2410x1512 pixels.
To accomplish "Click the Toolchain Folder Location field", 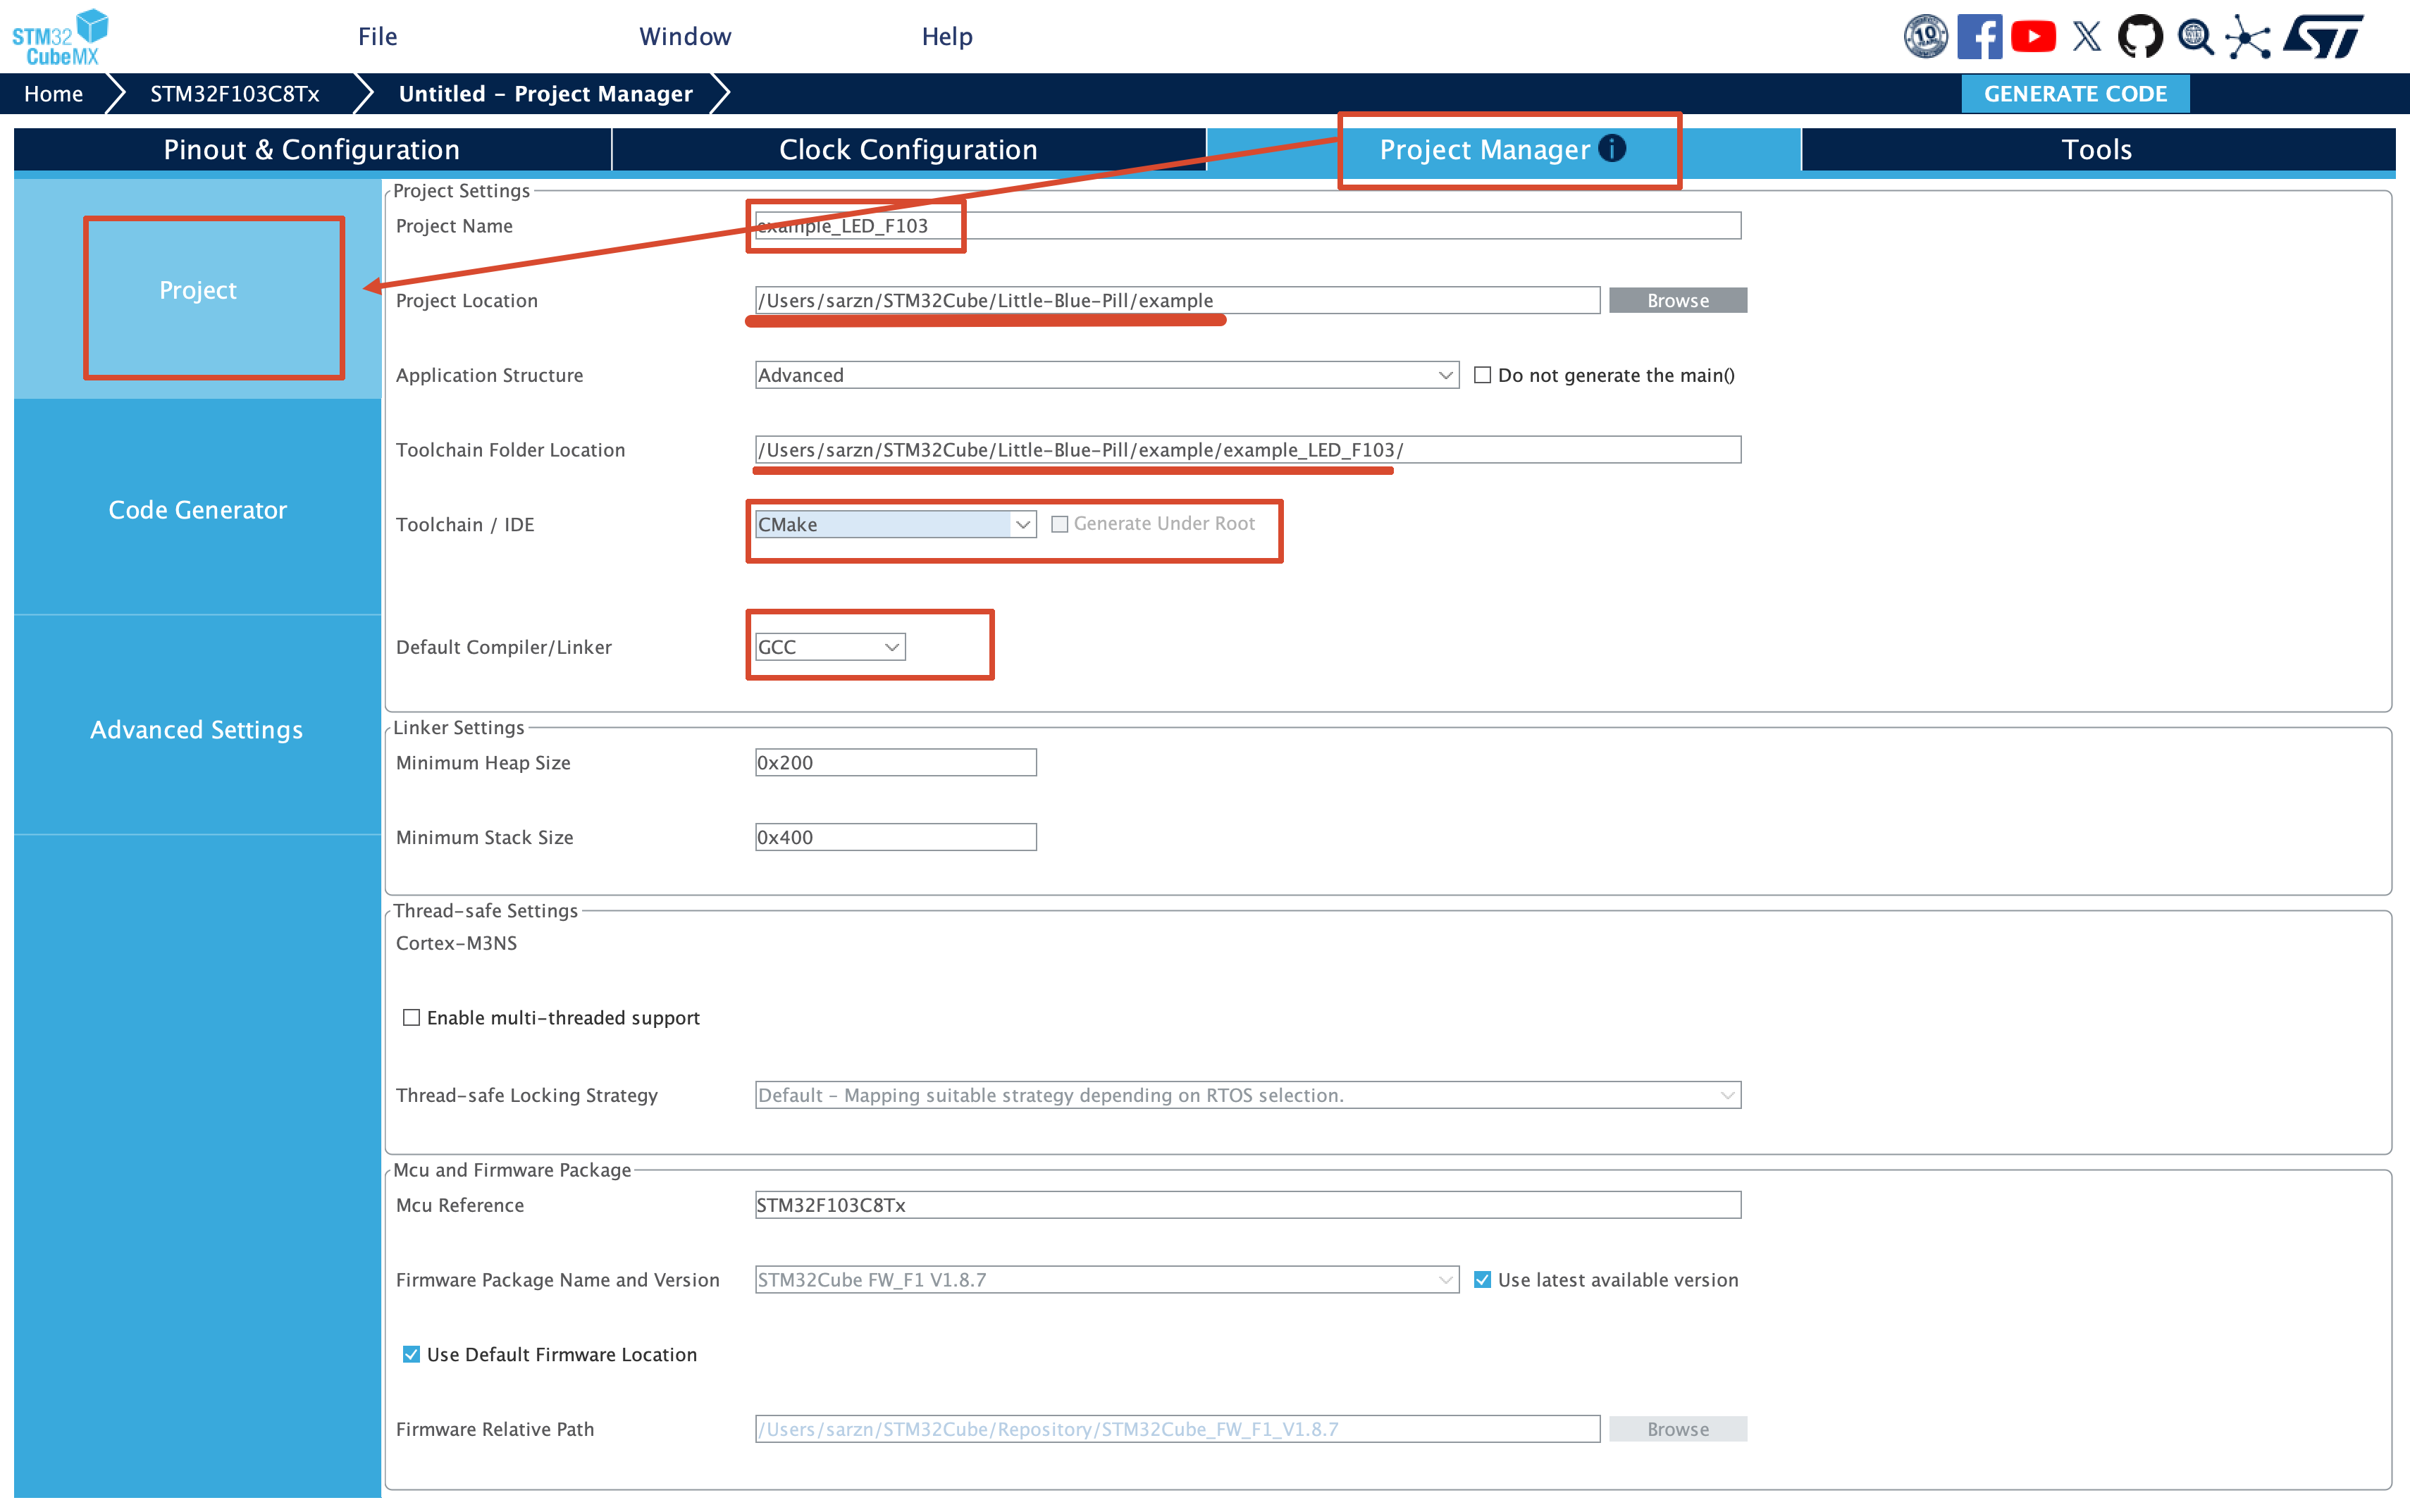I will coord(1247,450).
